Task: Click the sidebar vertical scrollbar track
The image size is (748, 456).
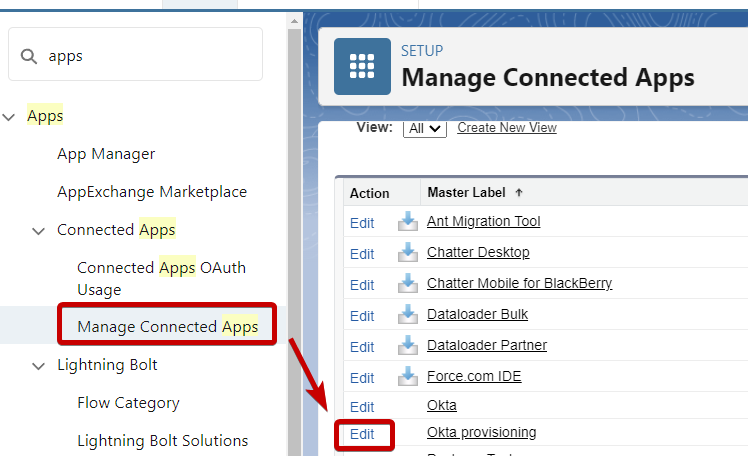Action: 294,241
